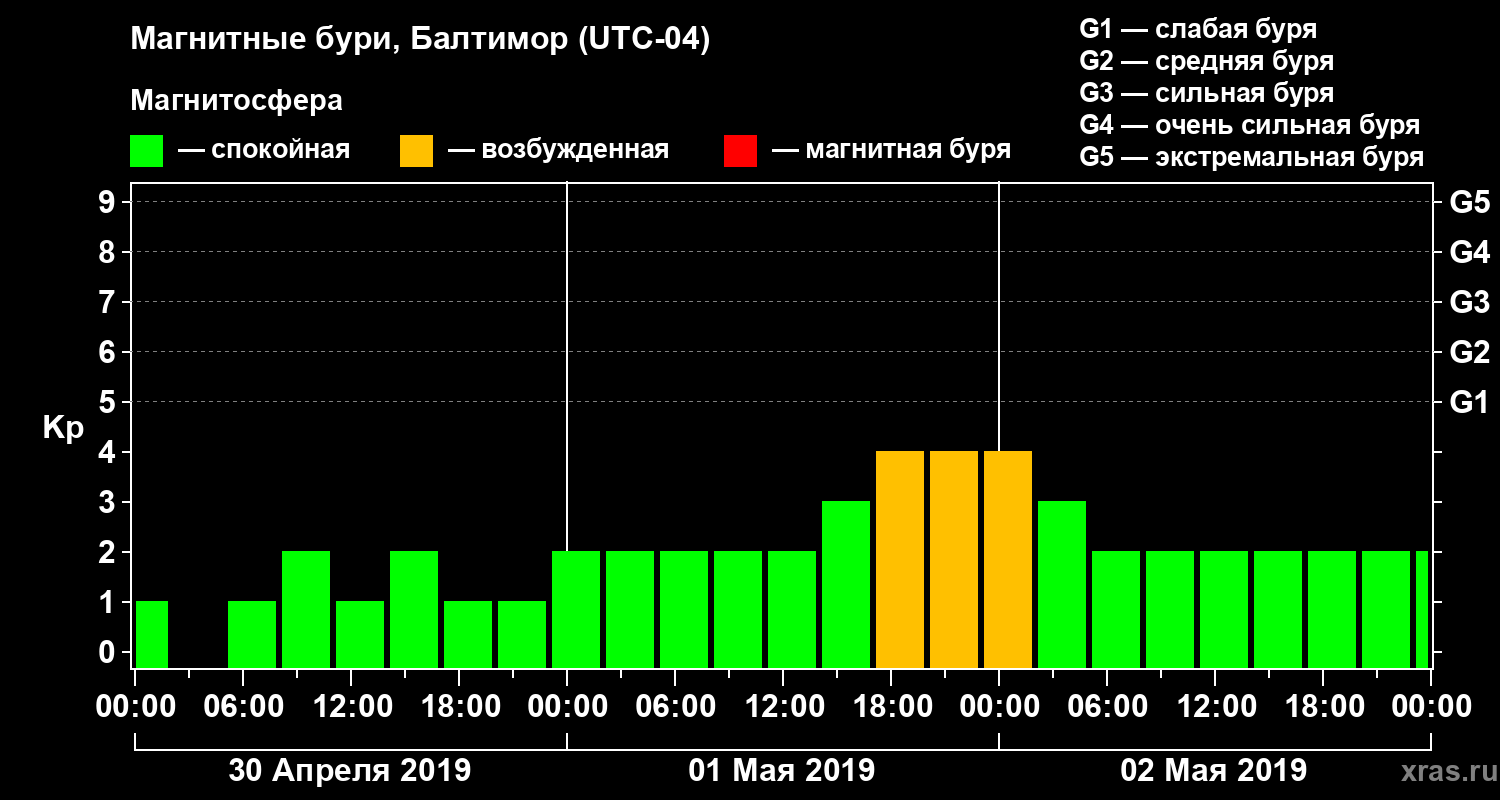Click the "Магнитосфера" heading
This screenshot has width=1500, height=800.
pos(236,101)
